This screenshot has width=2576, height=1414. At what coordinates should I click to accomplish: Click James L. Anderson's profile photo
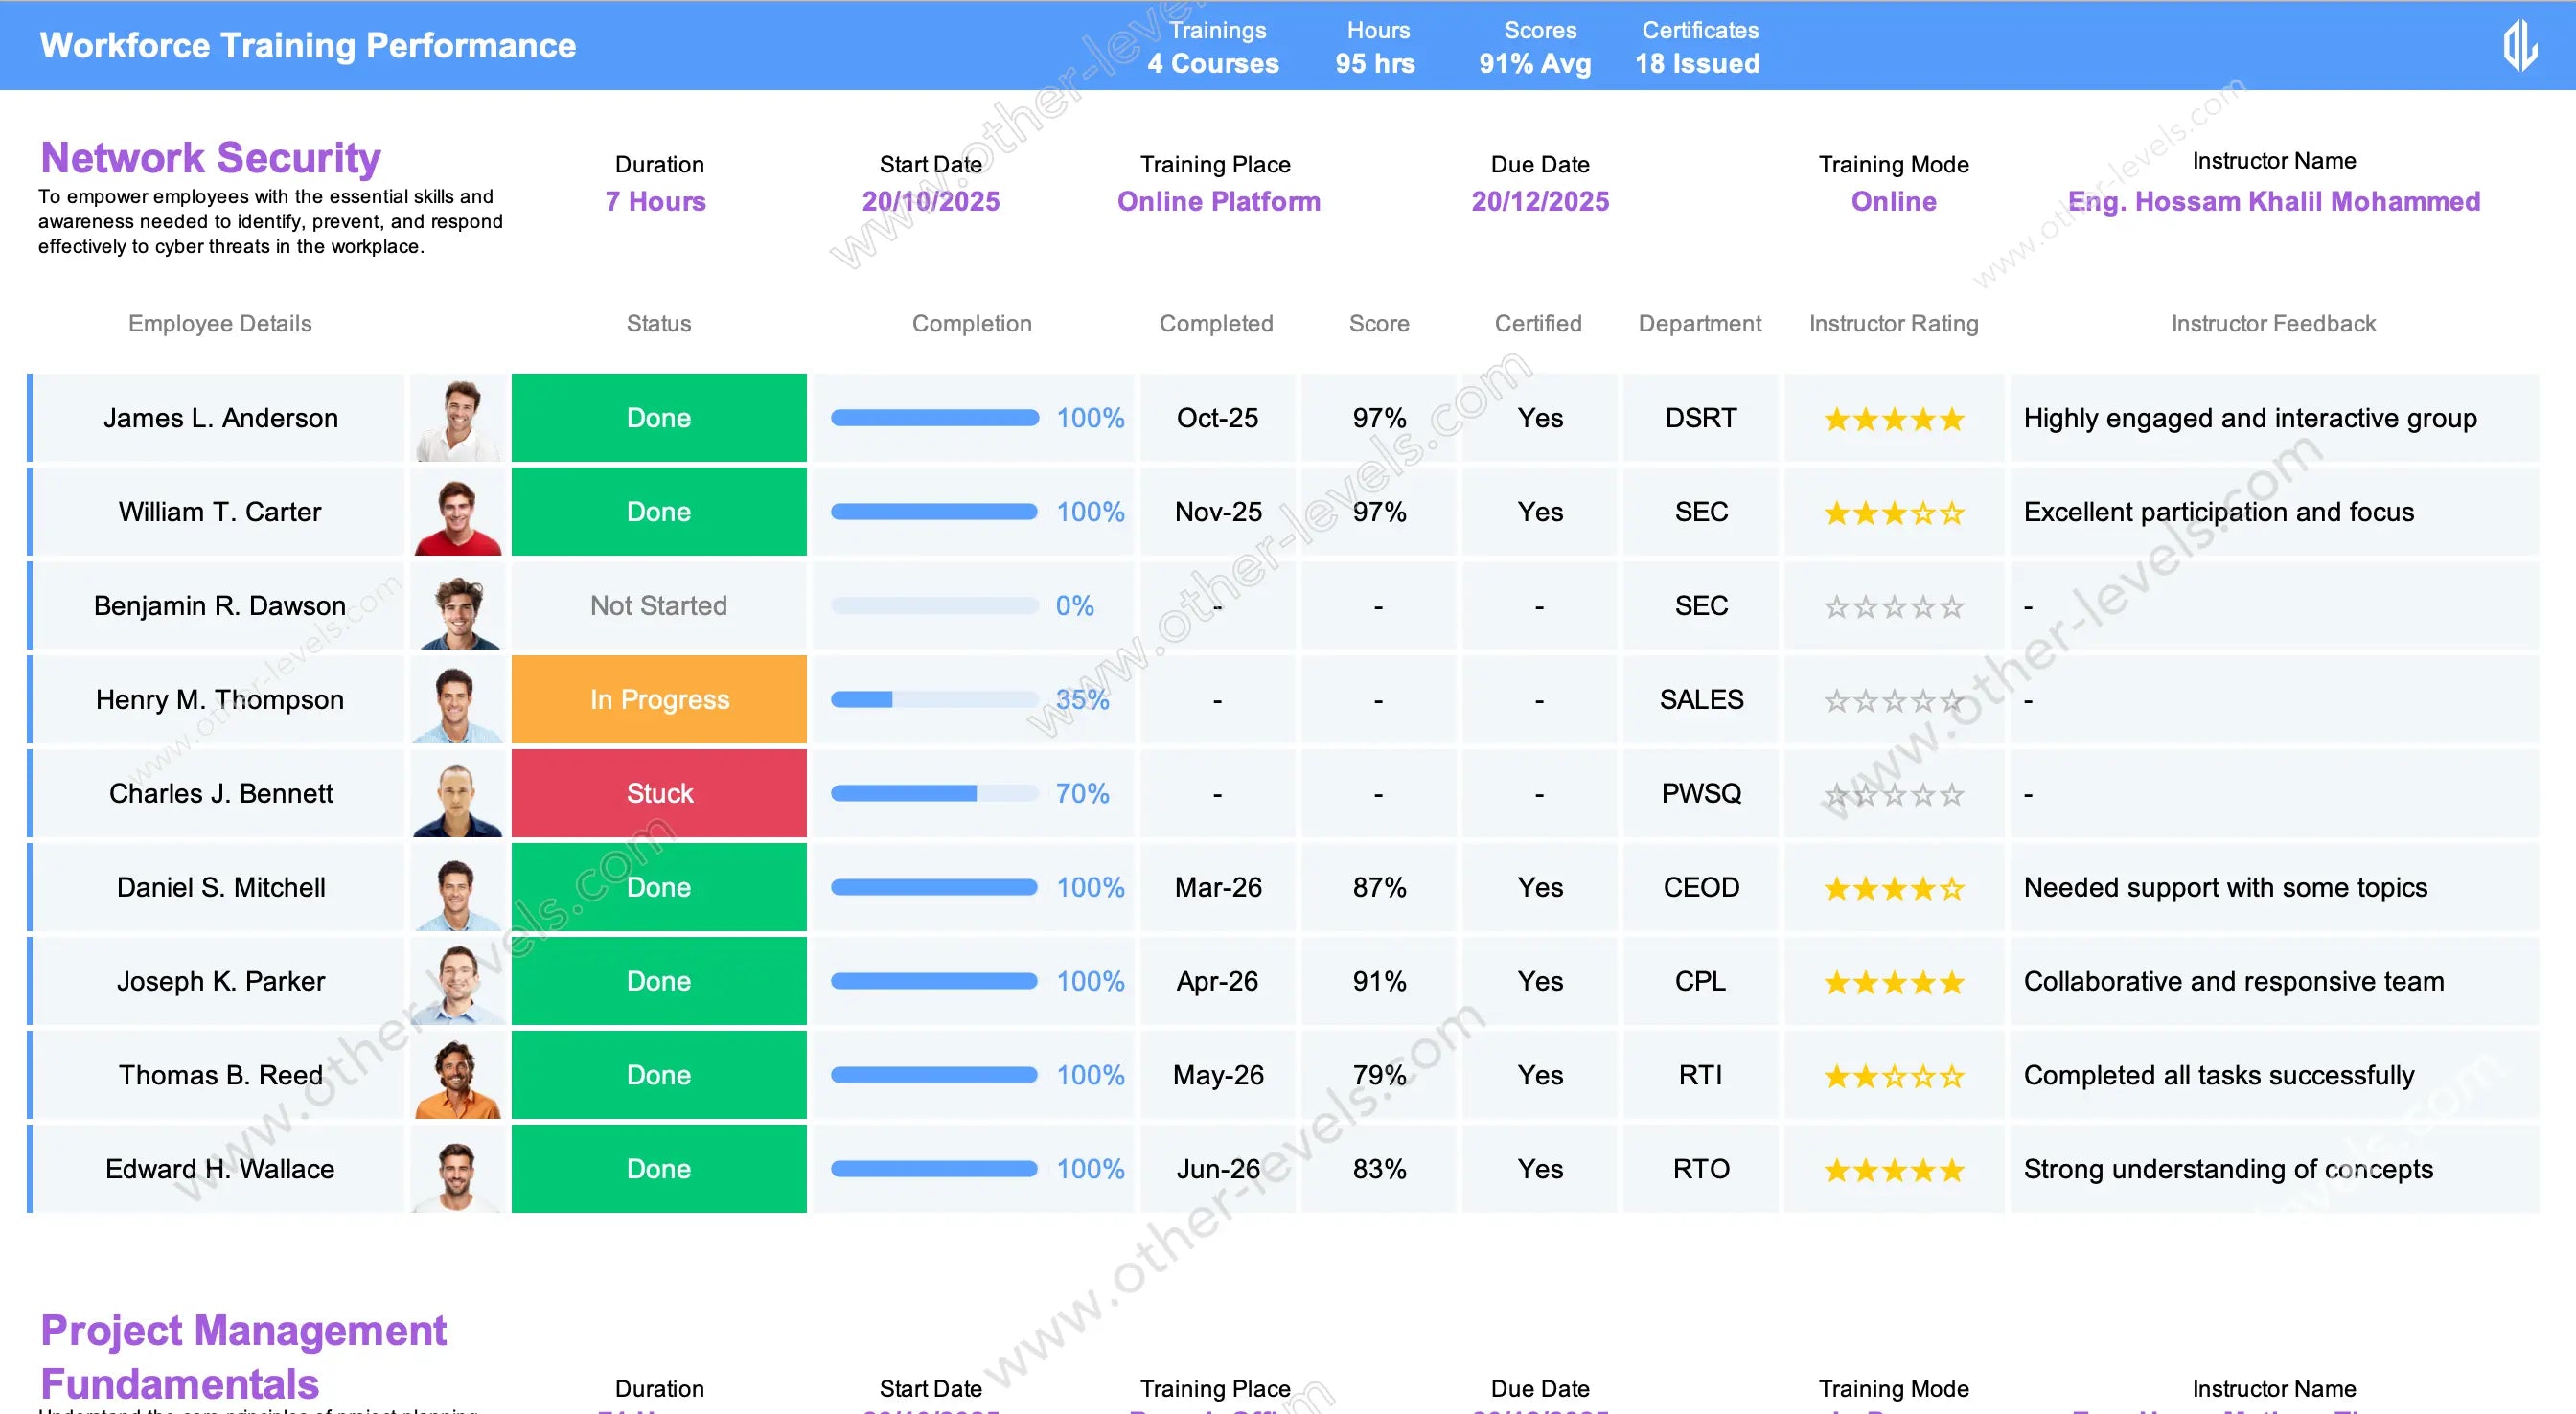458,419
